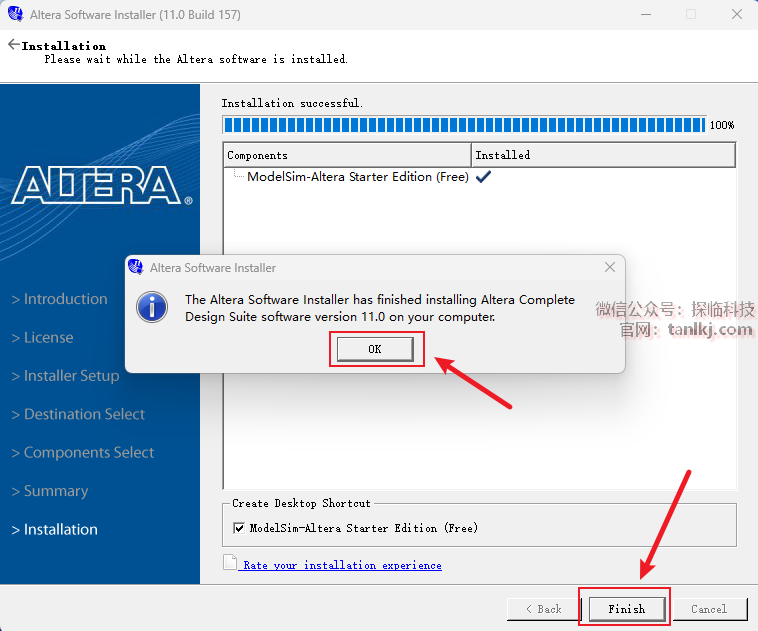Select the Summary step in sidebar

(50, 491)
